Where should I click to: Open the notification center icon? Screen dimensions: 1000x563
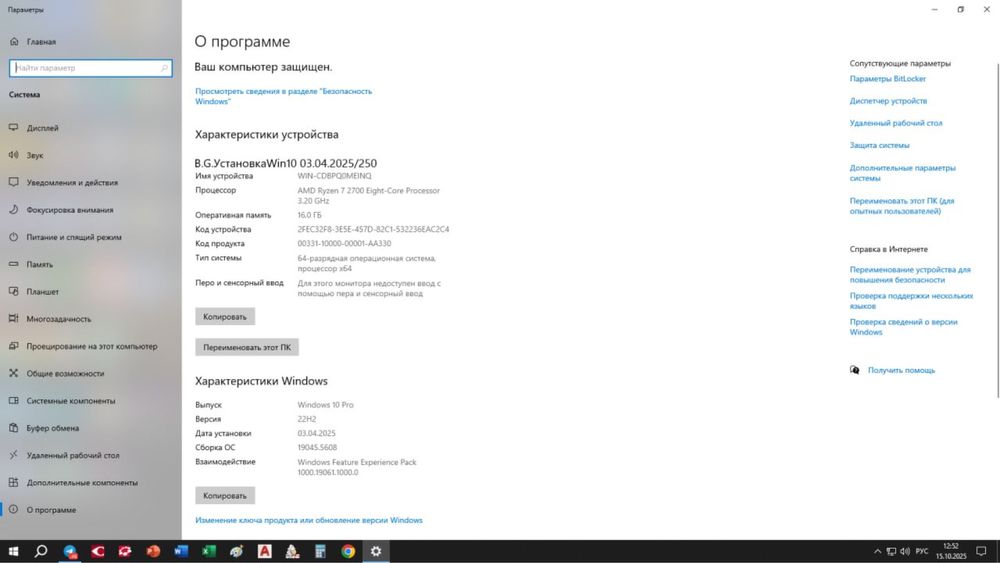point(982,552)
